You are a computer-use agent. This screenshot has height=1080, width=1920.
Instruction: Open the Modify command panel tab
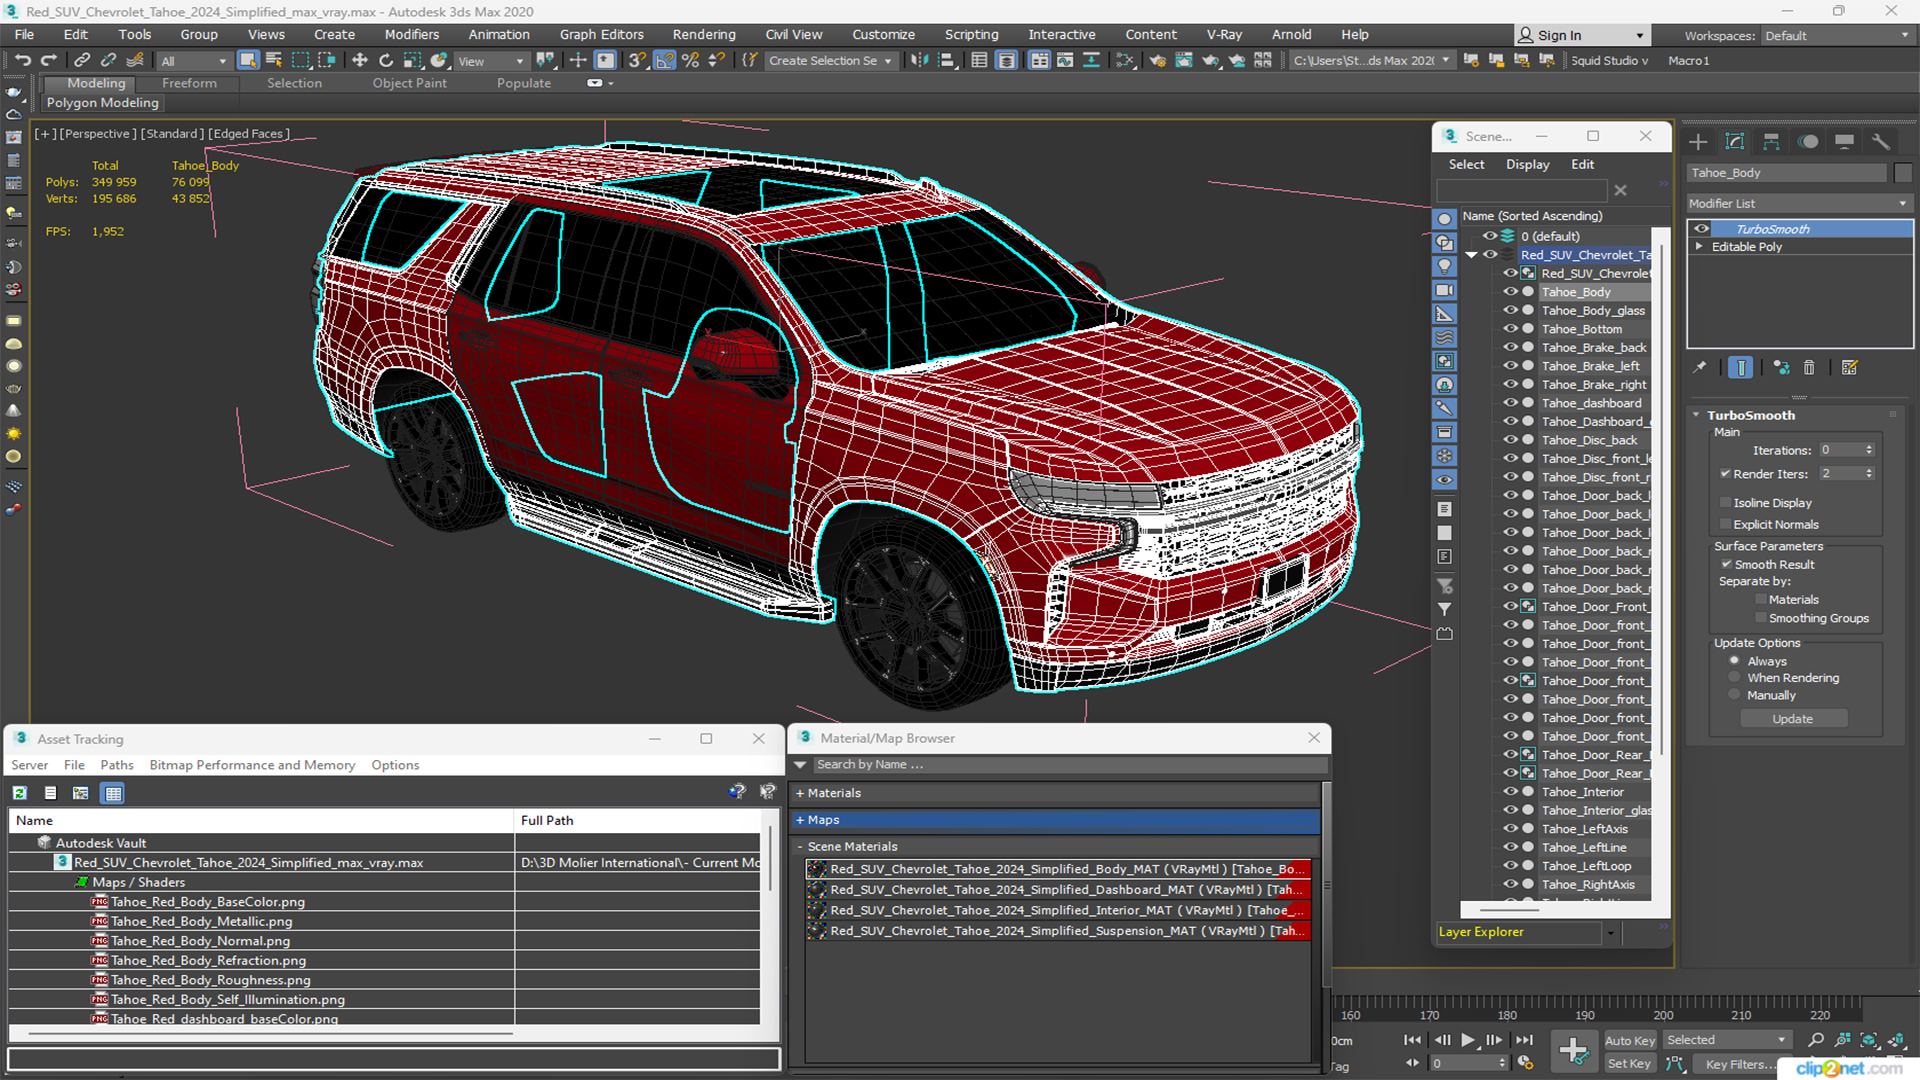point(1735,142)
